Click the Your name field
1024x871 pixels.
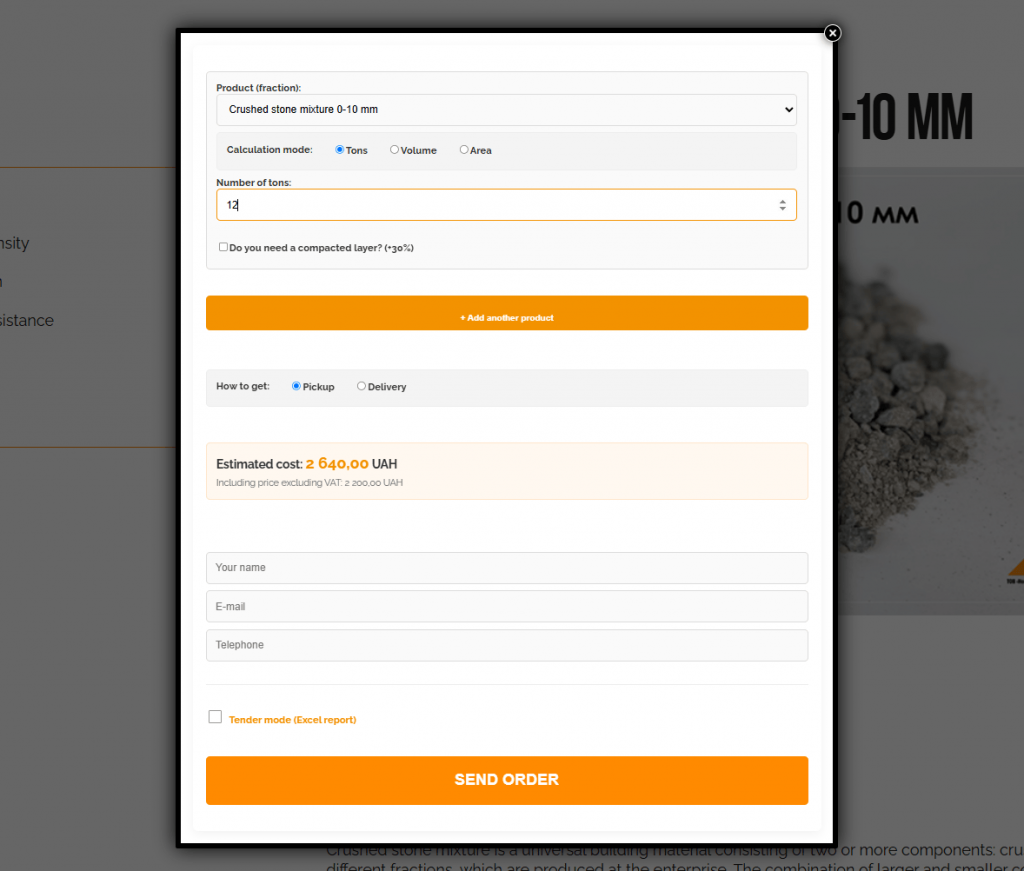(x=507, y=568)
